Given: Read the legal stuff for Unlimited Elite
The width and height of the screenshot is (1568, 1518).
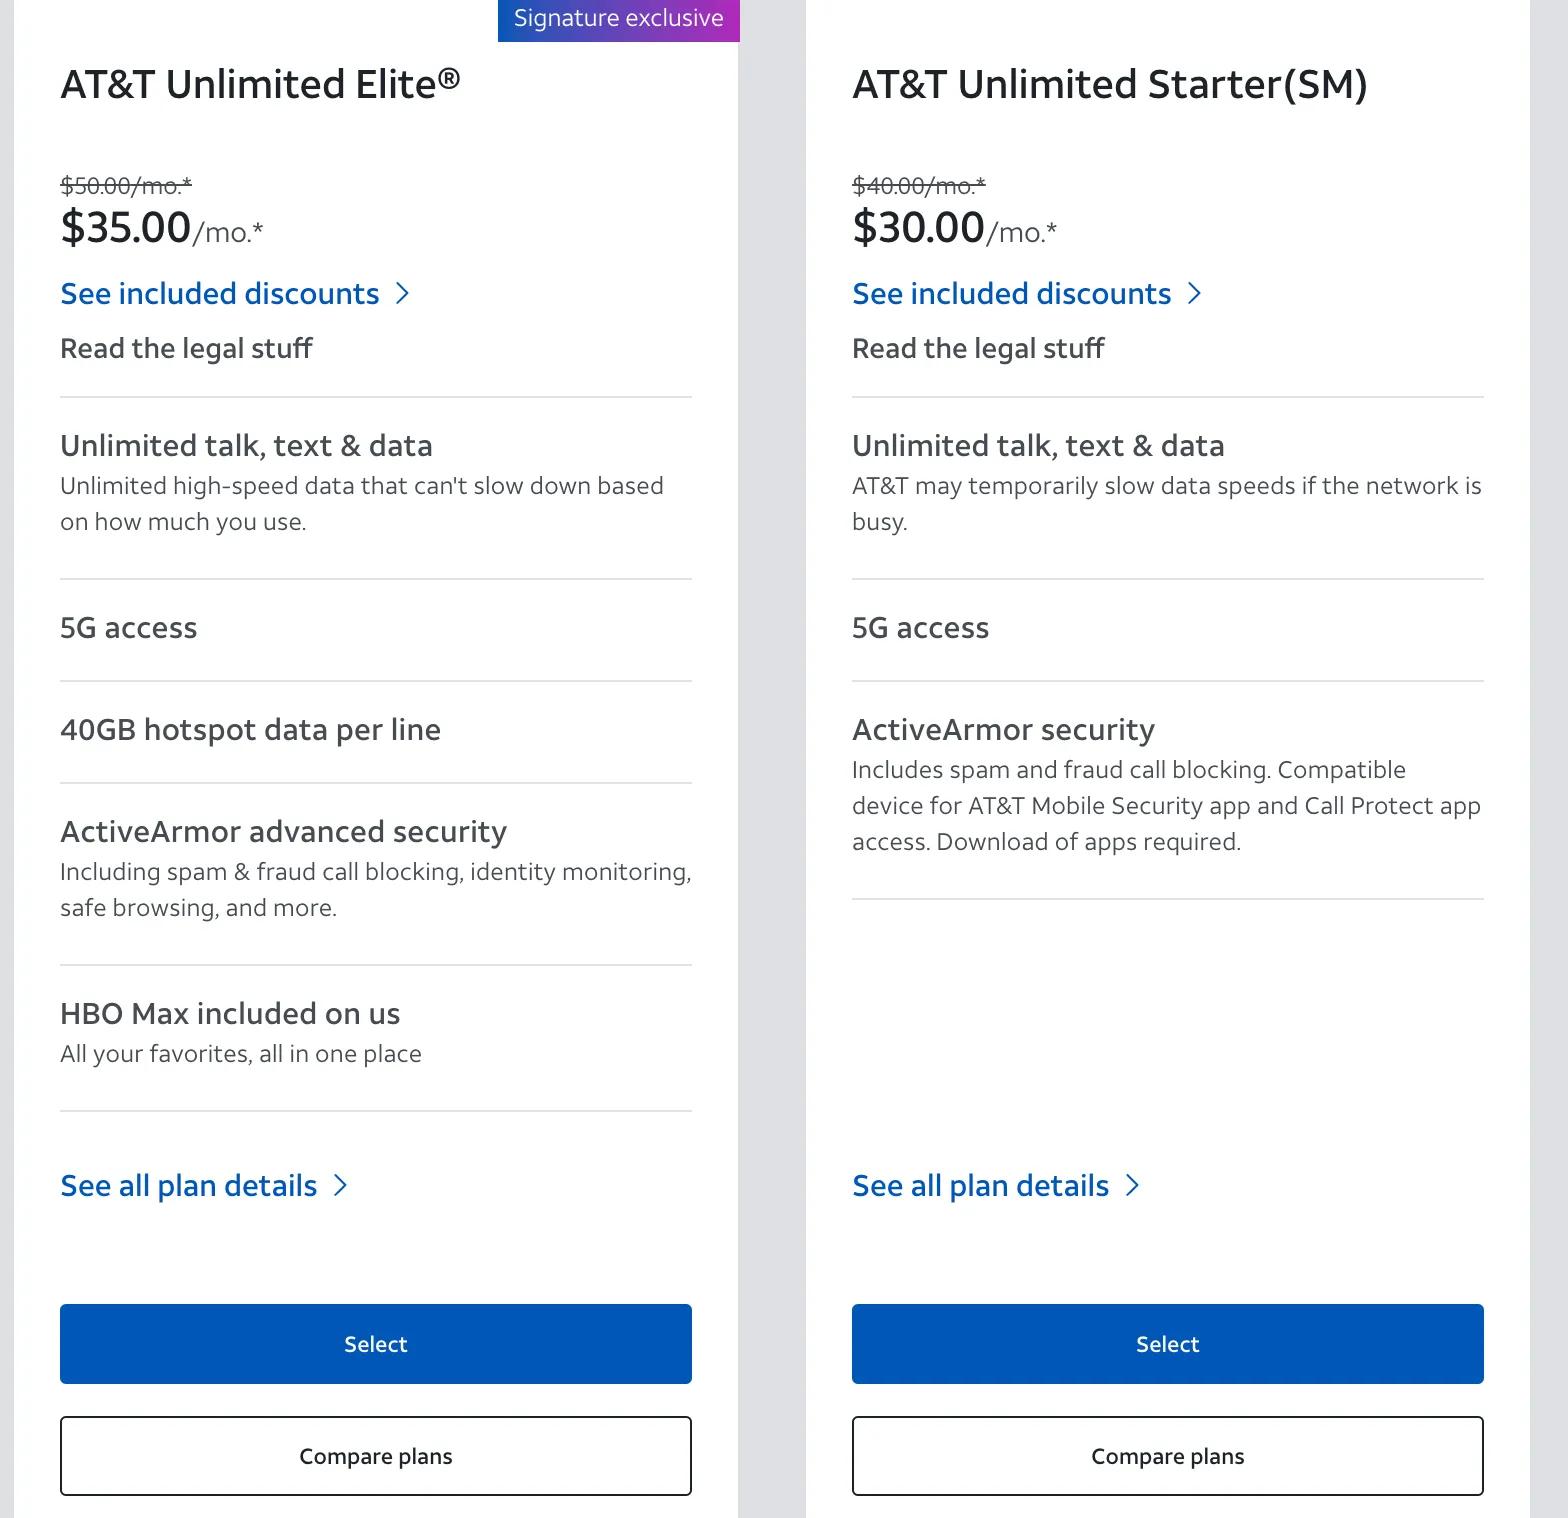Looking at the screenshot, I should [186, 349].
